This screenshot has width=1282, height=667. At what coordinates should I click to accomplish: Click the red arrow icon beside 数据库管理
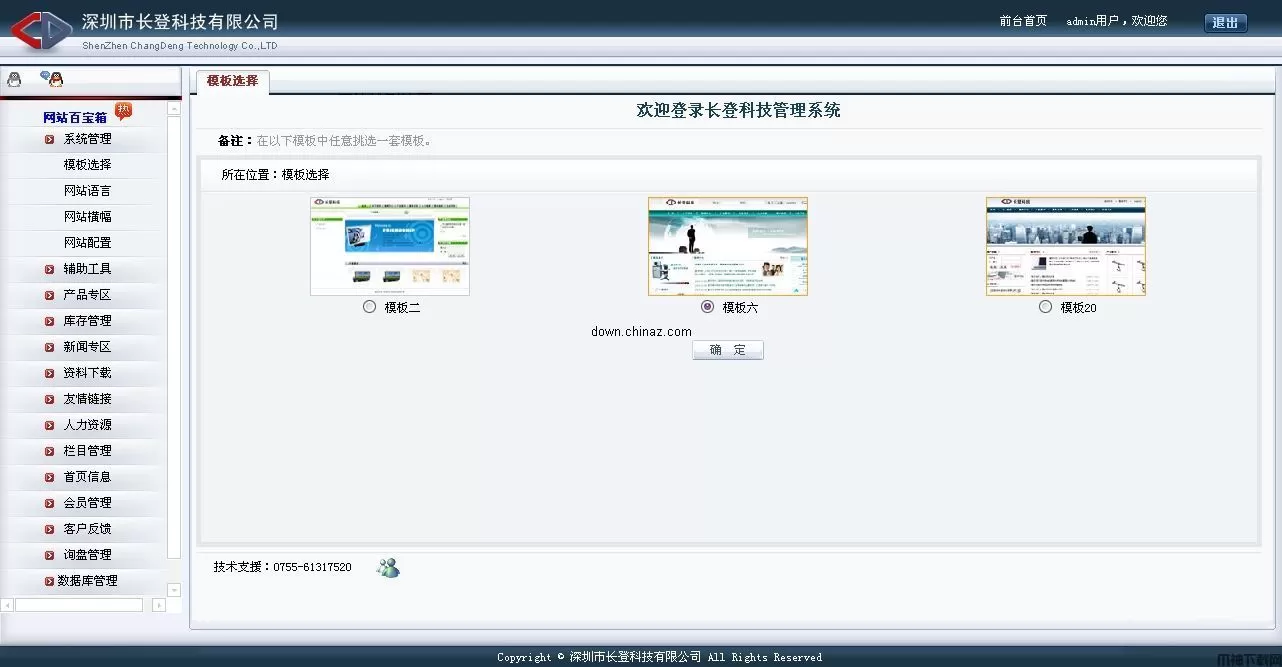49,581
